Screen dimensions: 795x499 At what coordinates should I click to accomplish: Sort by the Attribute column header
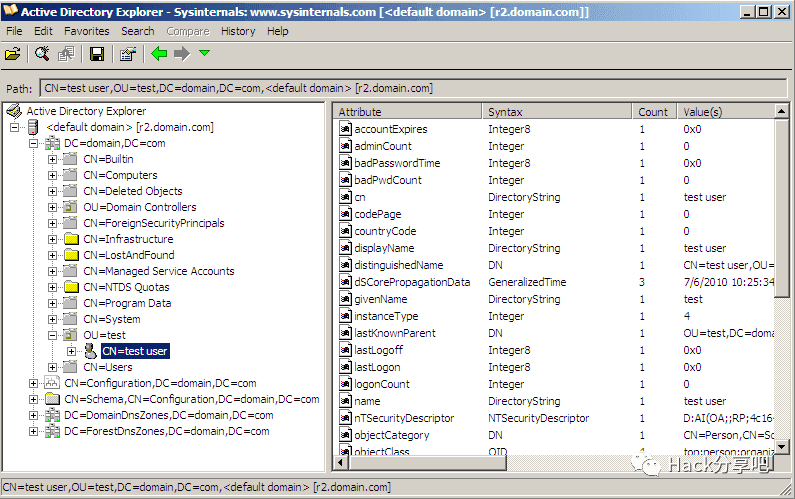click(x=407, y=112)
